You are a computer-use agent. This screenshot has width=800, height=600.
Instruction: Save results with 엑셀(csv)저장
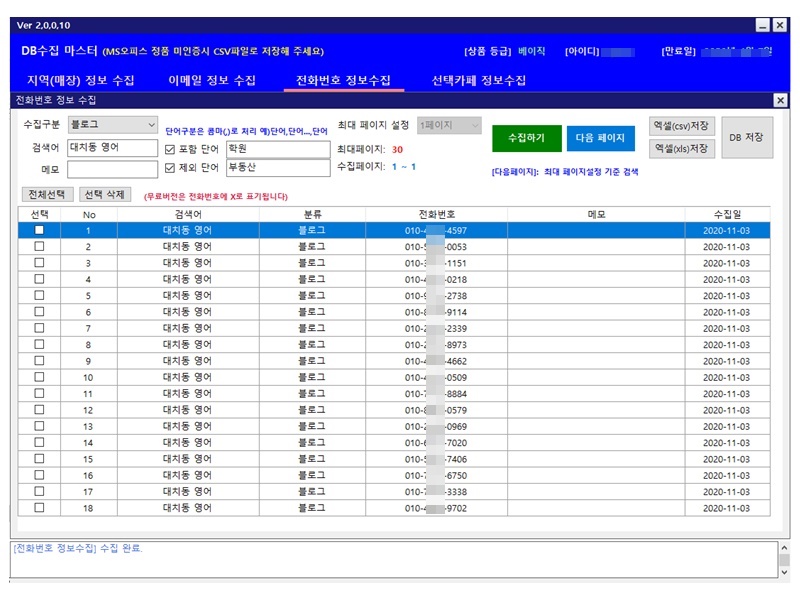pyautogui.click(x=682, y=126)
